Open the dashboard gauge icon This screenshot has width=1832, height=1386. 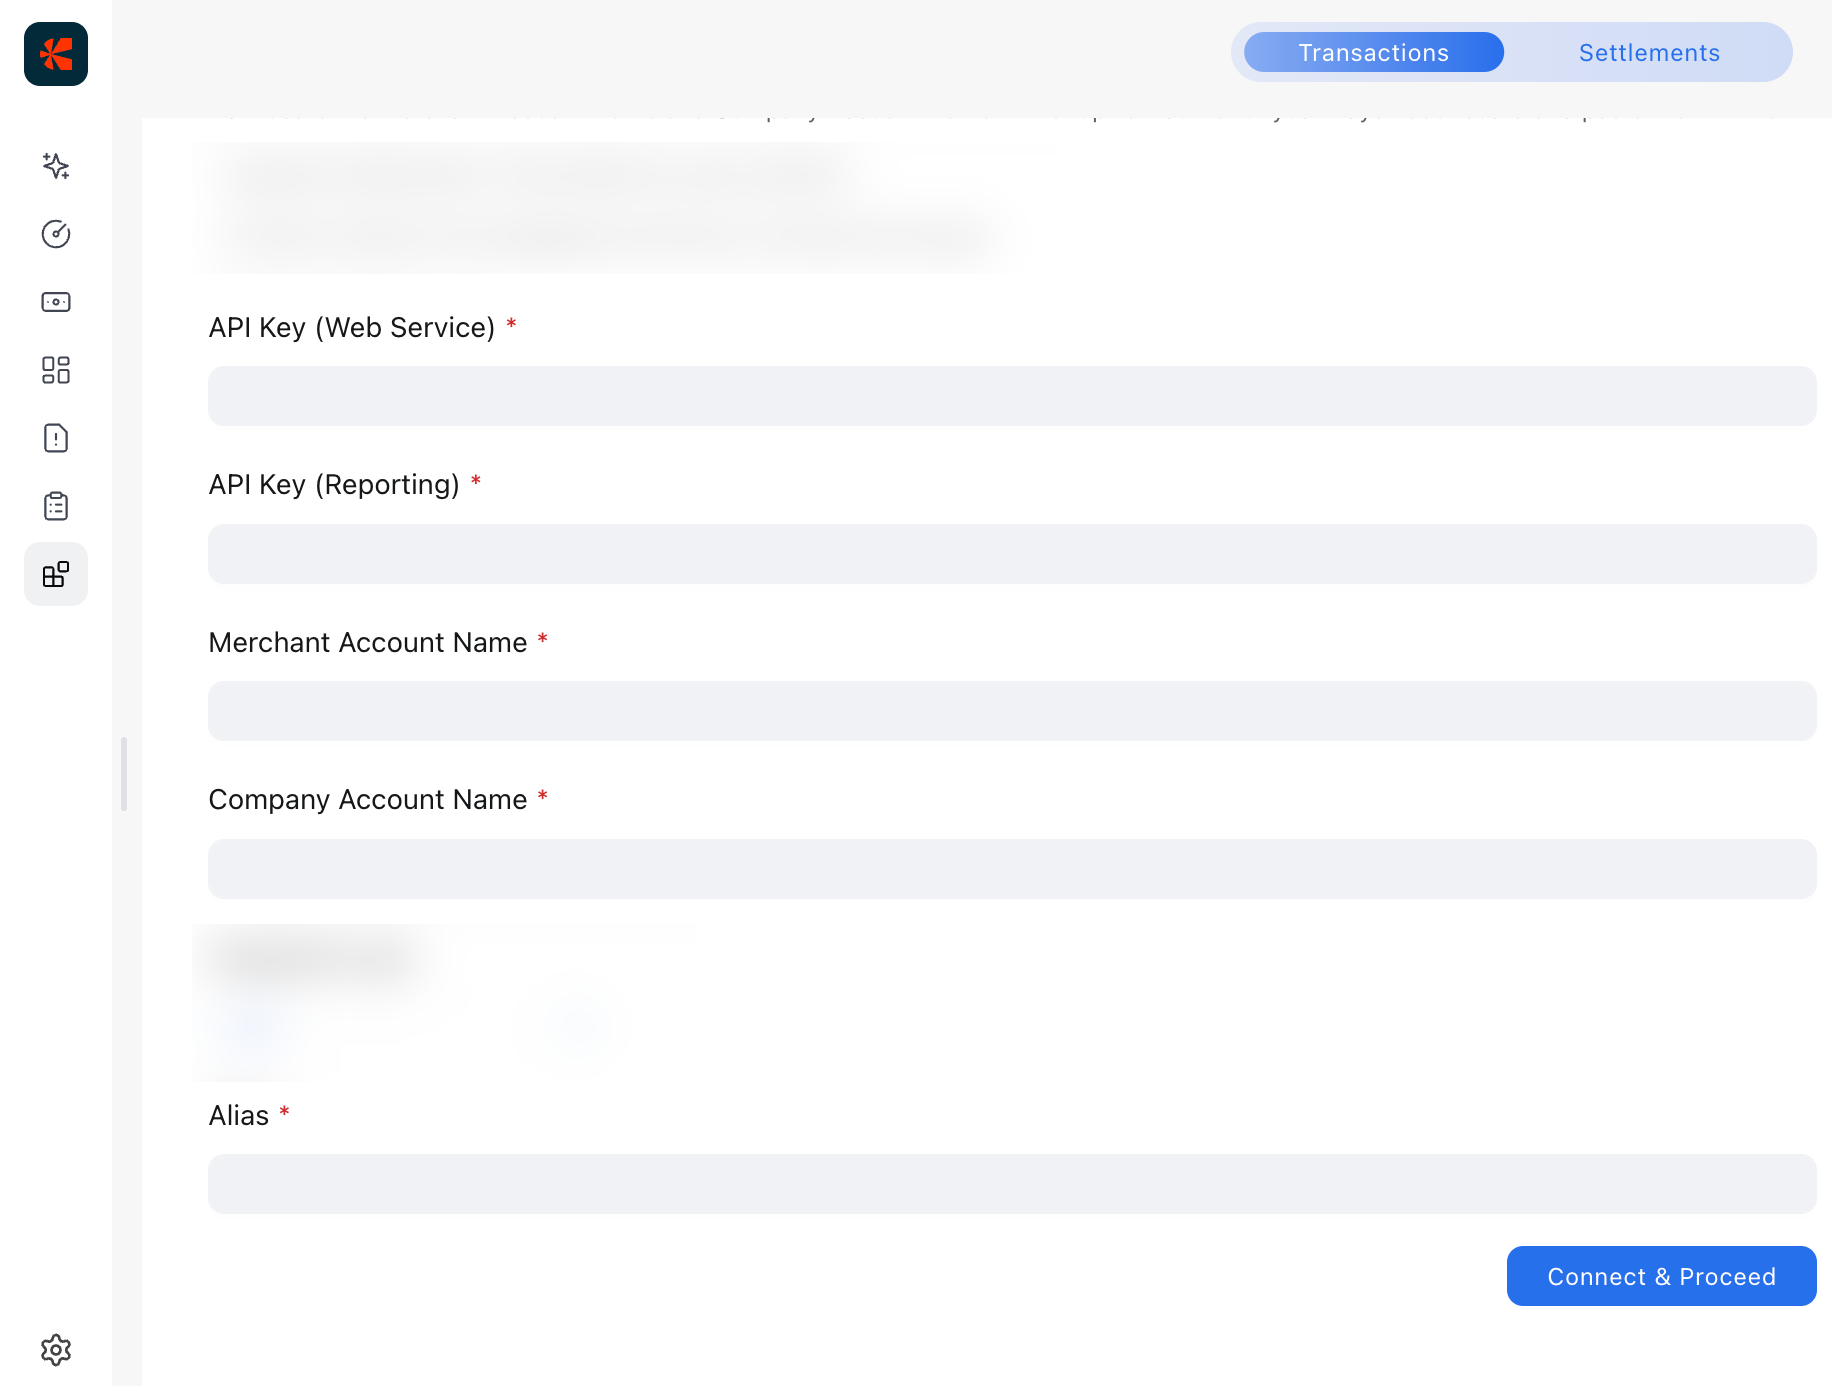56,234
